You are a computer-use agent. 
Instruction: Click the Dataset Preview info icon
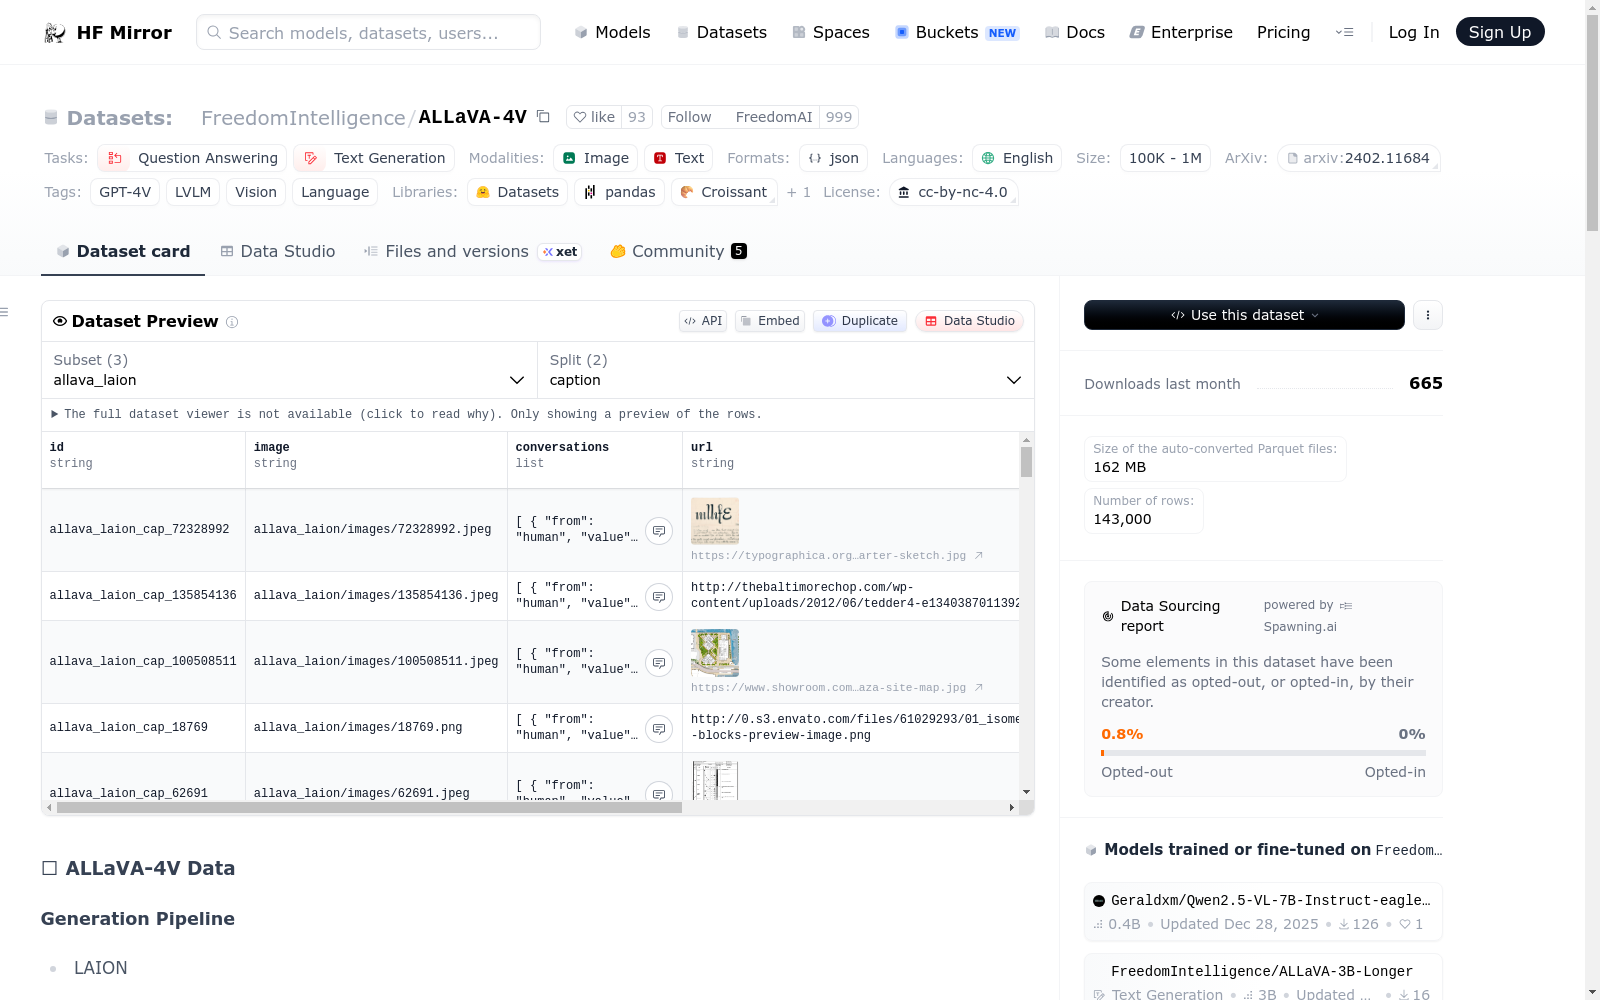[x=232, y=322]
